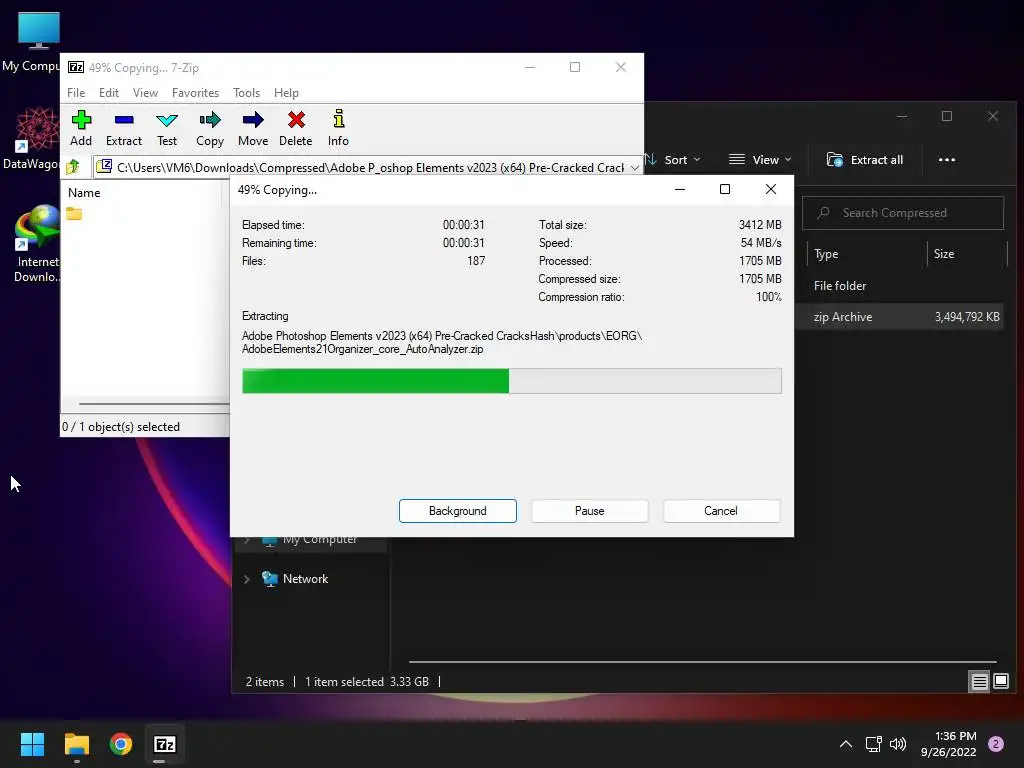Viewport: 1024px width, 768px height.
Task: Click the Search Compressed field
Action: (903, 213)
